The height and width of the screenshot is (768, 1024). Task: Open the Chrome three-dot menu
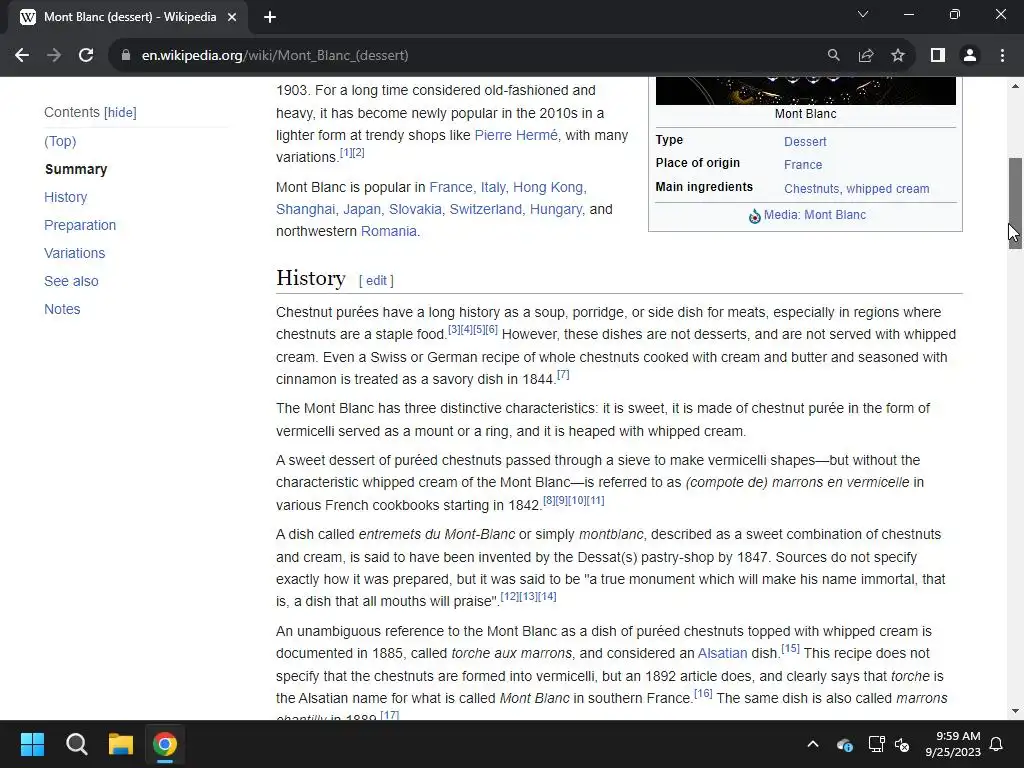(1002, 56)
